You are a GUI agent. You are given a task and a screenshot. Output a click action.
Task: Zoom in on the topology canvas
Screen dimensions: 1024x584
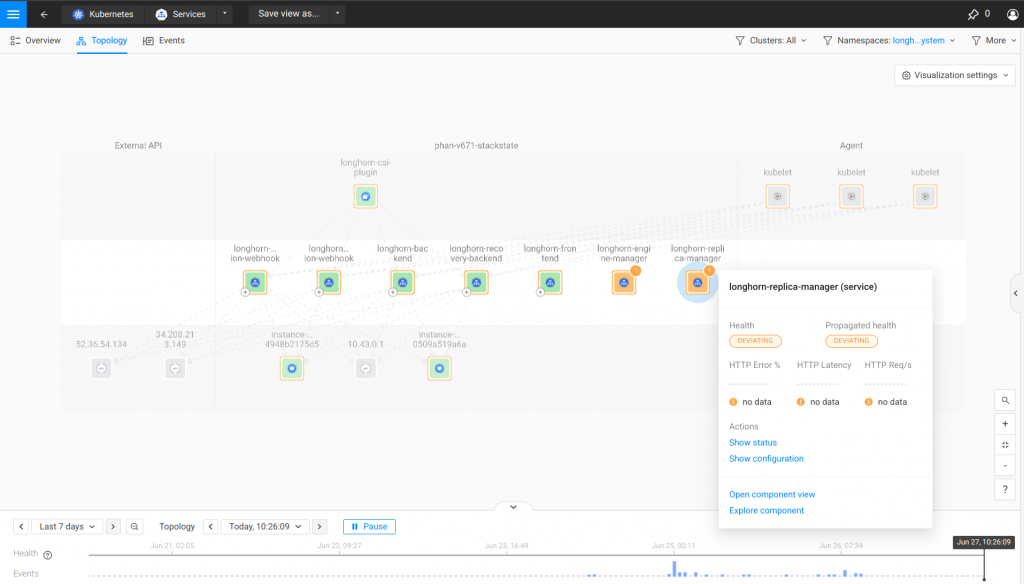click(x=1005, y=423)
